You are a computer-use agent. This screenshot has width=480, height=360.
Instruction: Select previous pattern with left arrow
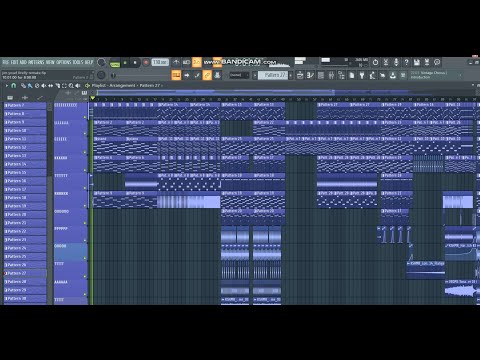click(x=255, y=76)
